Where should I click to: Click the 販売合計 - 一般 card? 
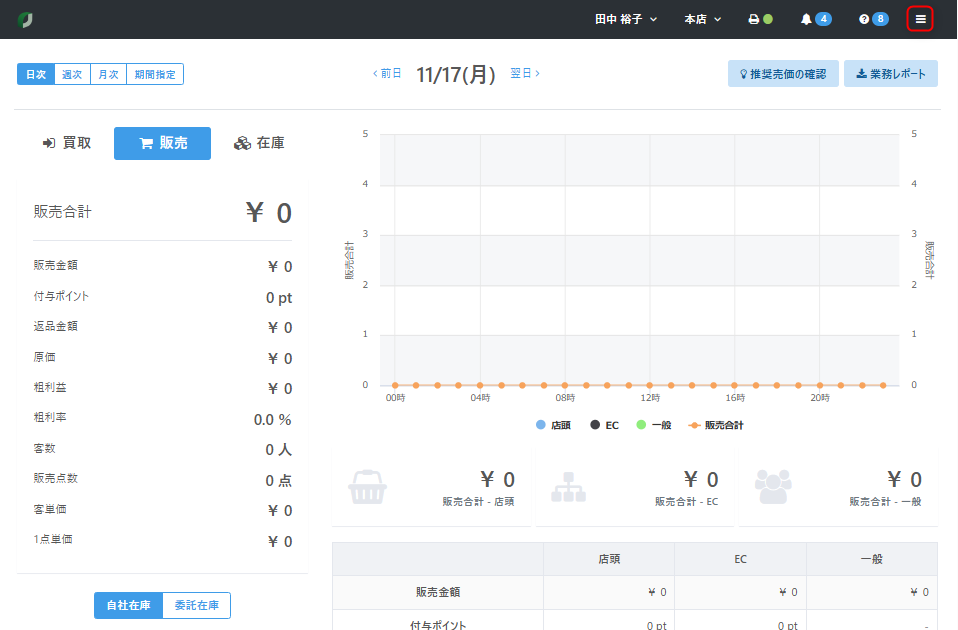tap(838, 488)
